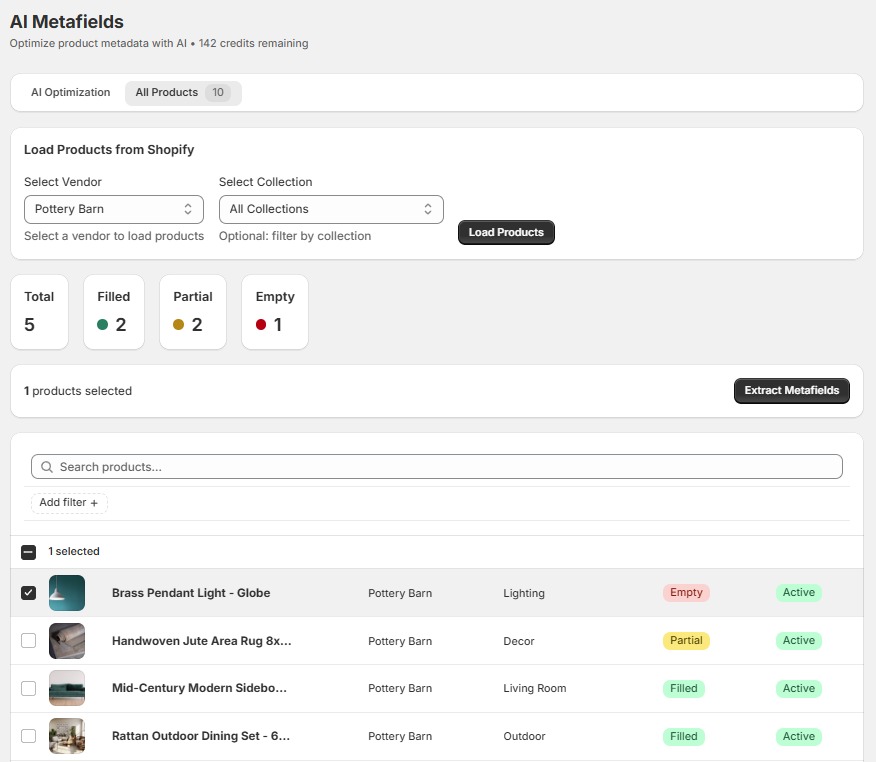
Task: Select the Handwoven Jute Area Rug checkbox
Action: tap(28, 641)
